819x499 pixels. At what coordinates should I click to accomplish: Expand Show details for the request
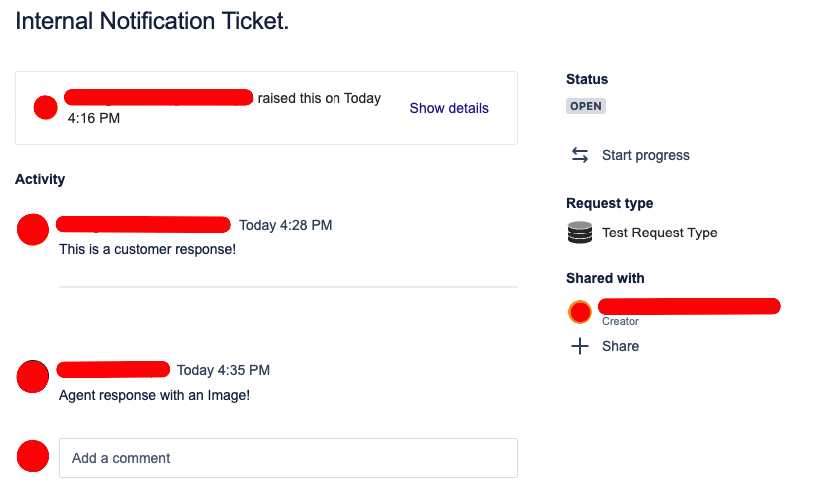tap(449, 108)
